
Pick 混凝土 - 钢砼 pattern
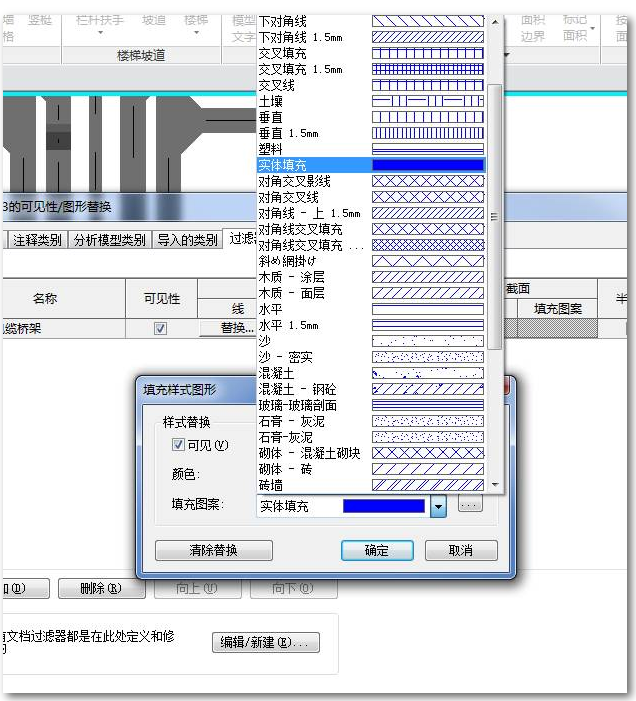tap(371, 389)
